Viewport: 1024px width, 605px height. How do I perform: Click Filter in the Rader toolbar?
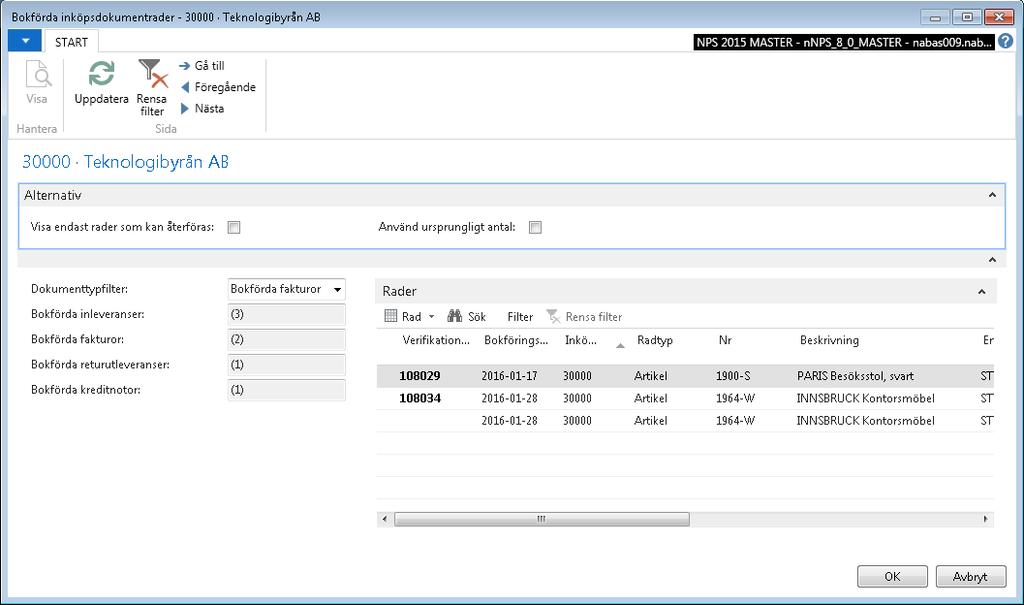520,317
